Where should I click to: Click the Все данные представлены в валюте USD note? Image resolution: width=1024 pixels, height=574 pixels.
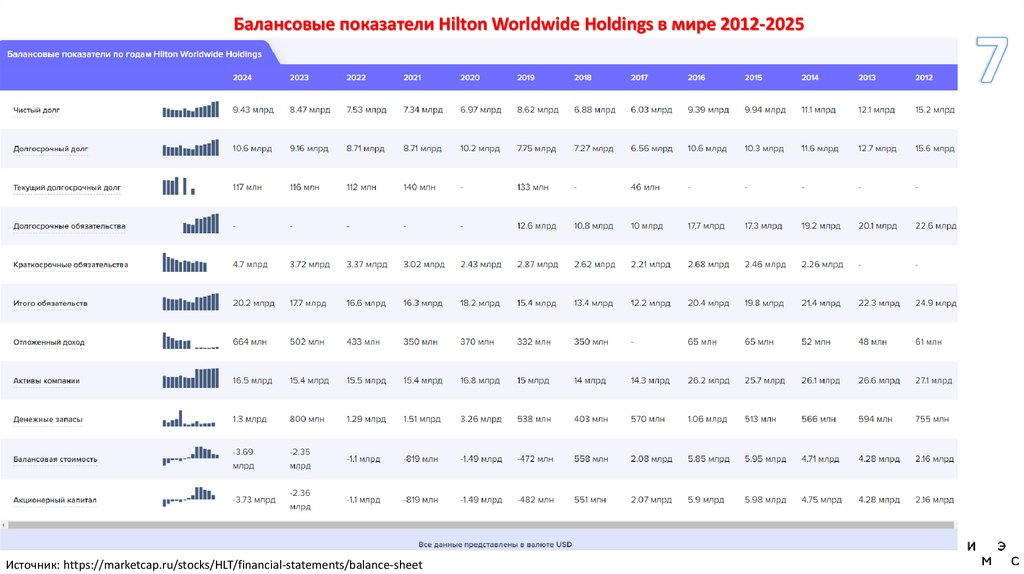click(495, 544)
